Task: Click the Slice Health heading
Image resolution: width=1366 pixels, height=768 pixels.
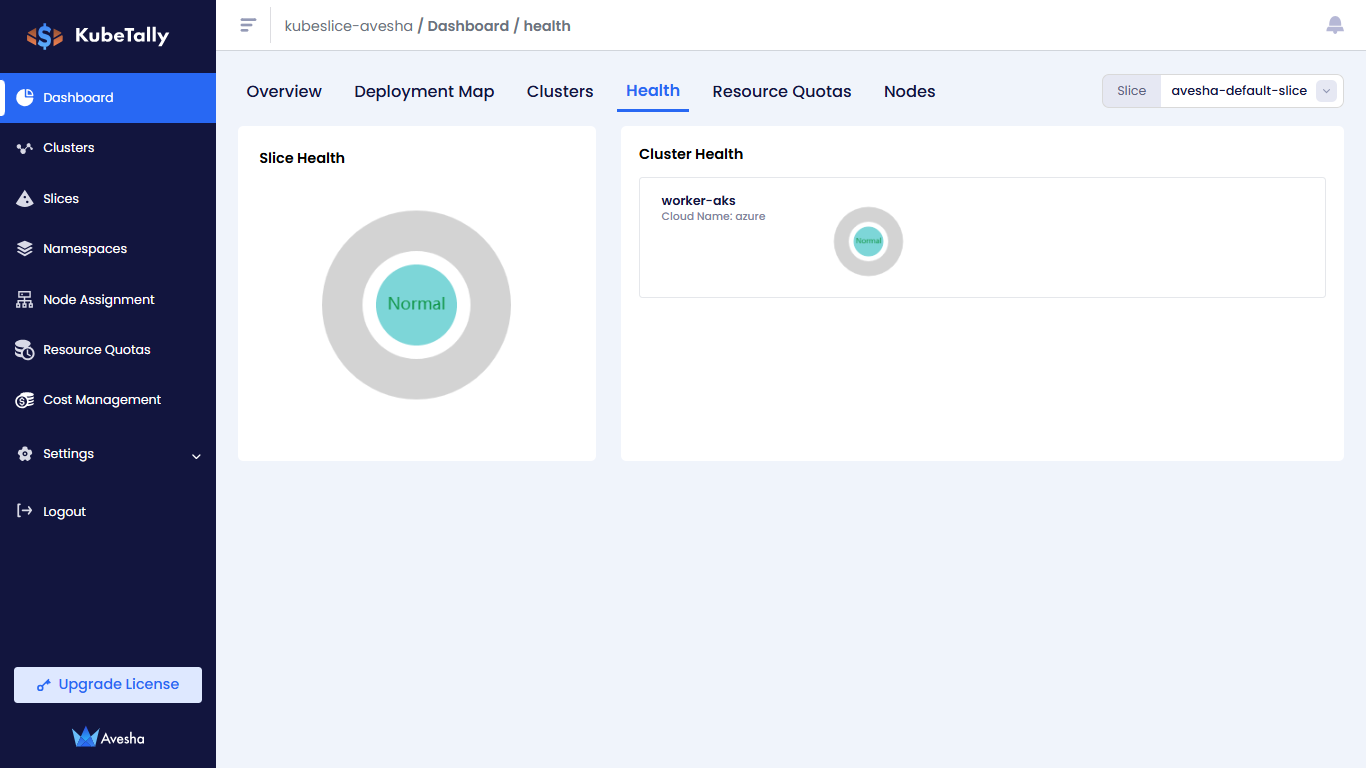Action: click(302, 158)
